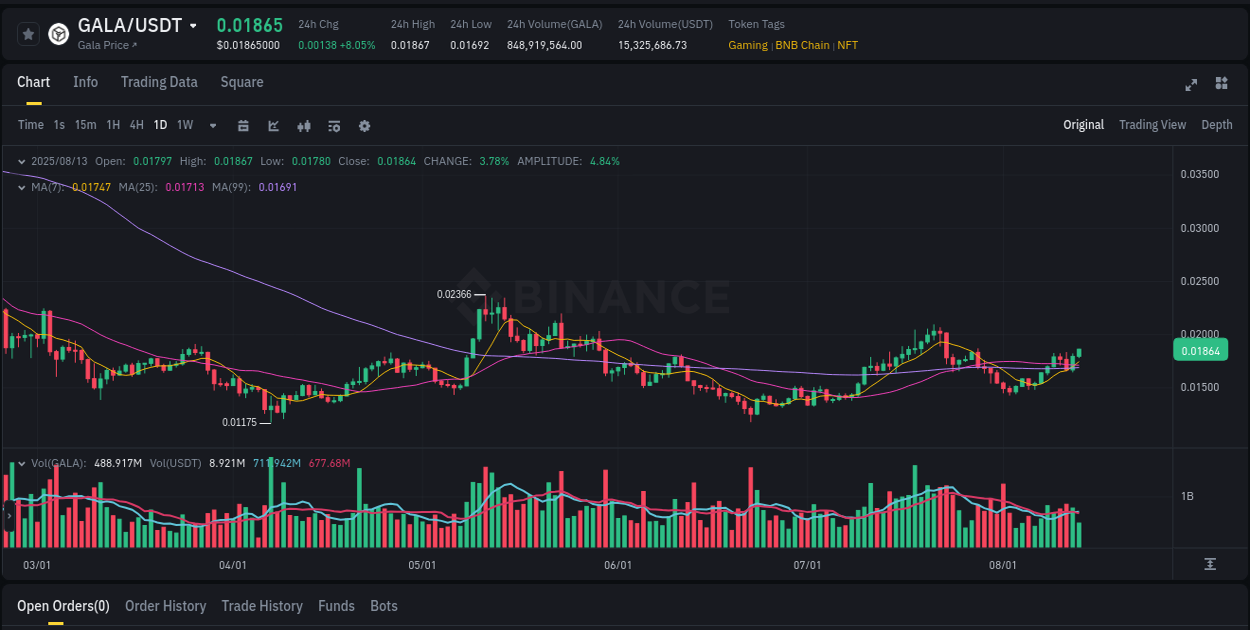Open the widgets layout grid icon
Image resolution: width=1250 pixels, height=630 pixels.
(x=1222, y=83)
